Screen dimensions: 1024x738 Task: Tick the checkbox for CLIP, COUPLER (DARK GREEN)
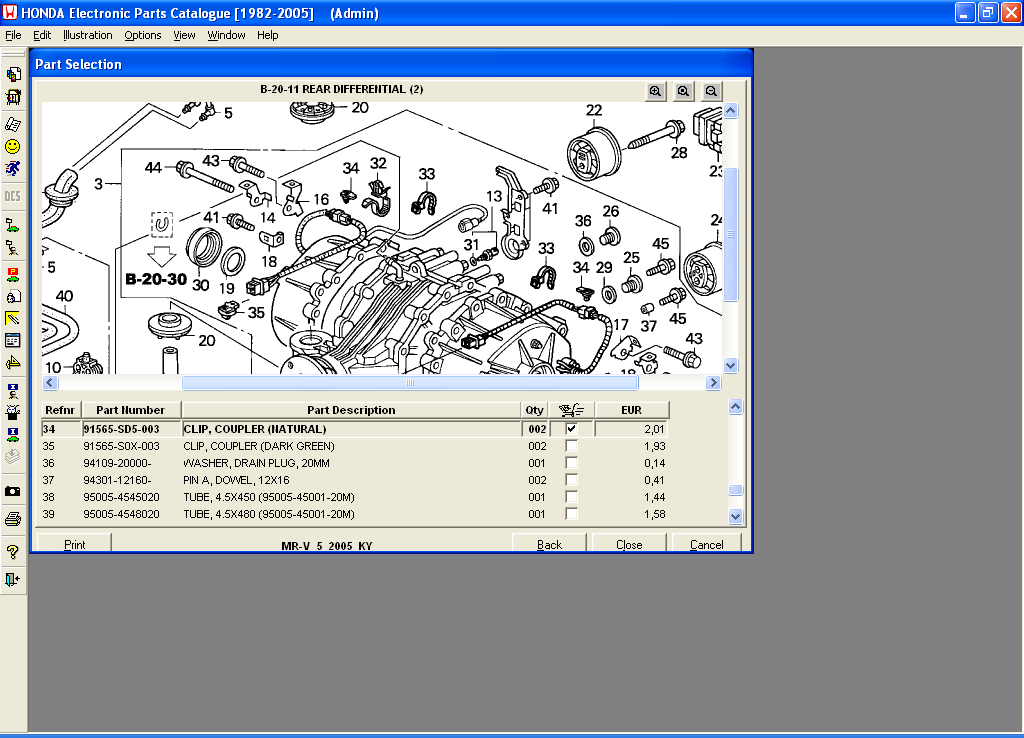click(x=571, y=446)
